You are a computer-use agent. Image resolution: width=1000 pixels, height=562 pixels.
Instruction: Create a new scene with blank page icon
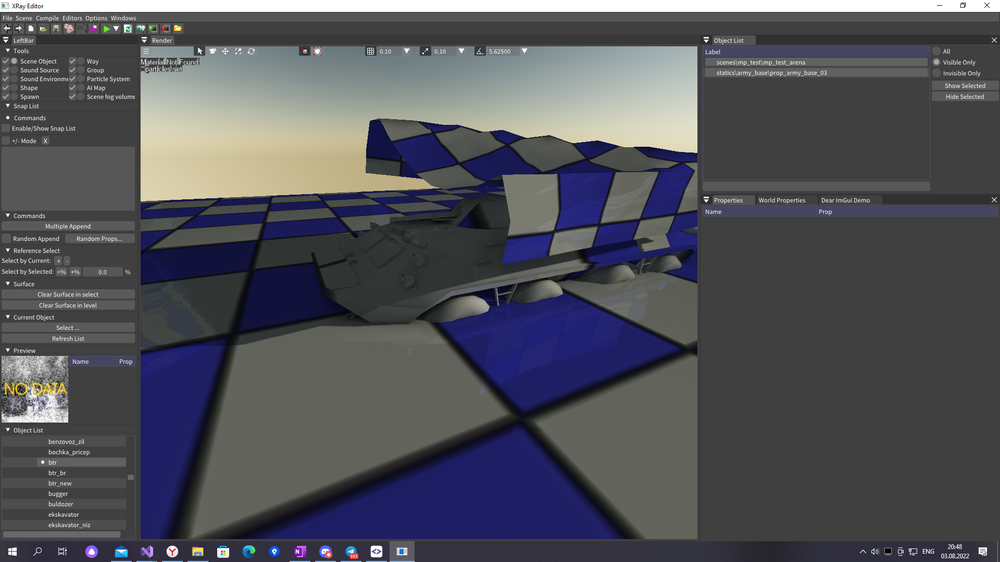coord(31,29)
